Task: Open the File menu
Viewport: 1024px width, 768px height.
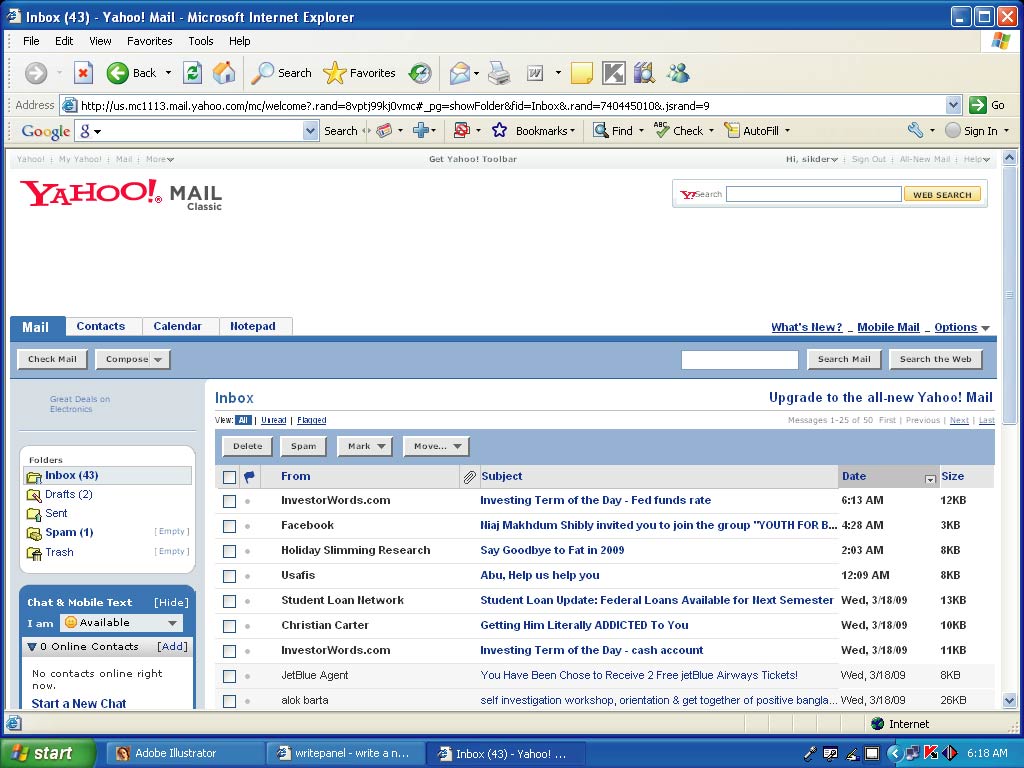Action: pyautogui.click(x=31, y=41)
